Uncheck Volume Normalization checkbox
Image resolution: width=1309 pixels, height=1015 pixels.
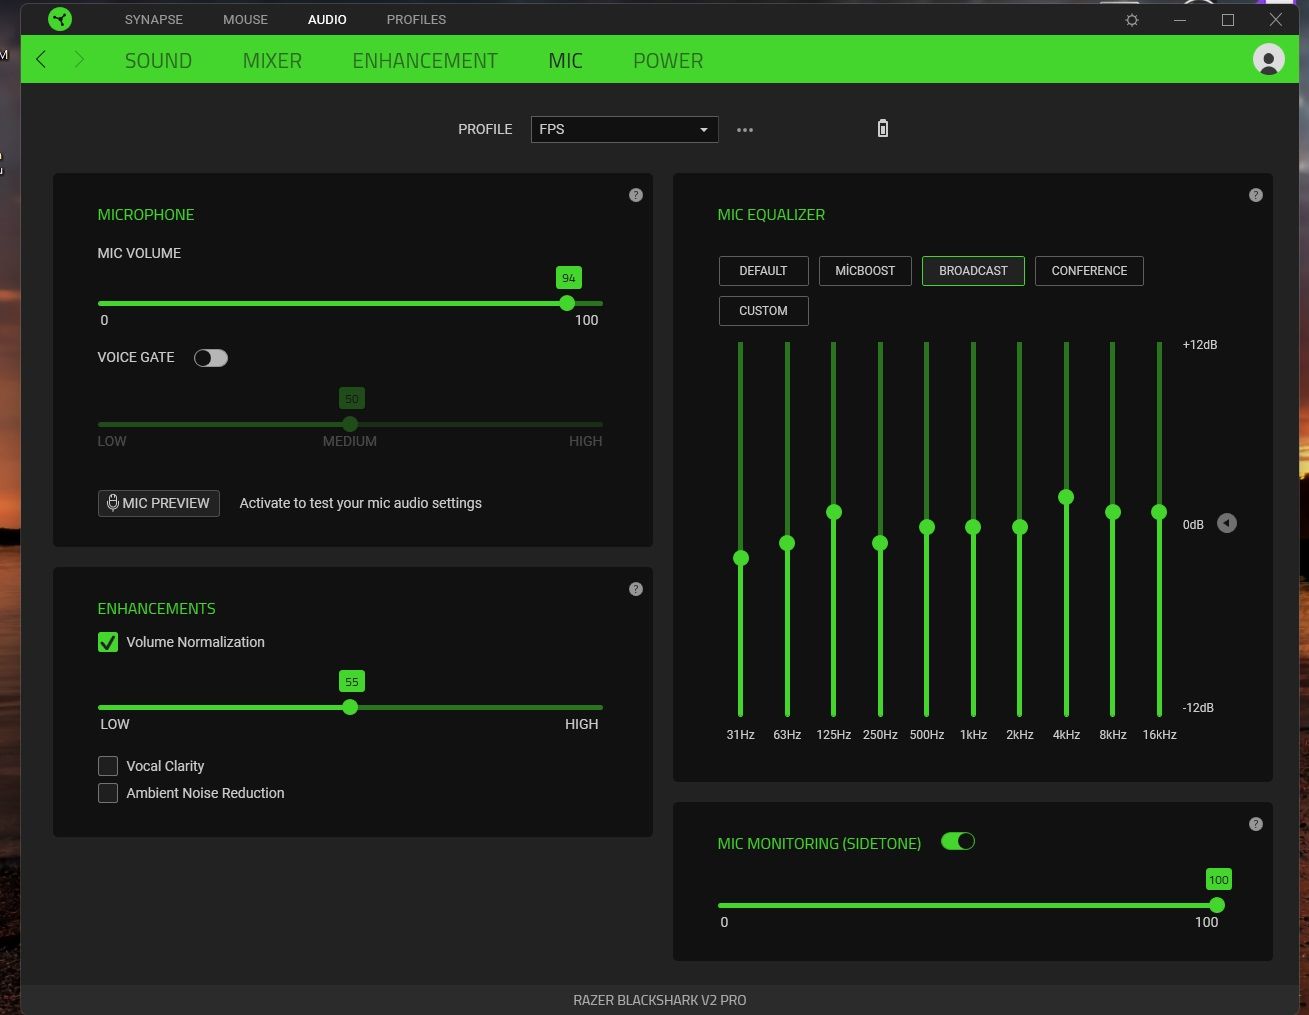108,642
